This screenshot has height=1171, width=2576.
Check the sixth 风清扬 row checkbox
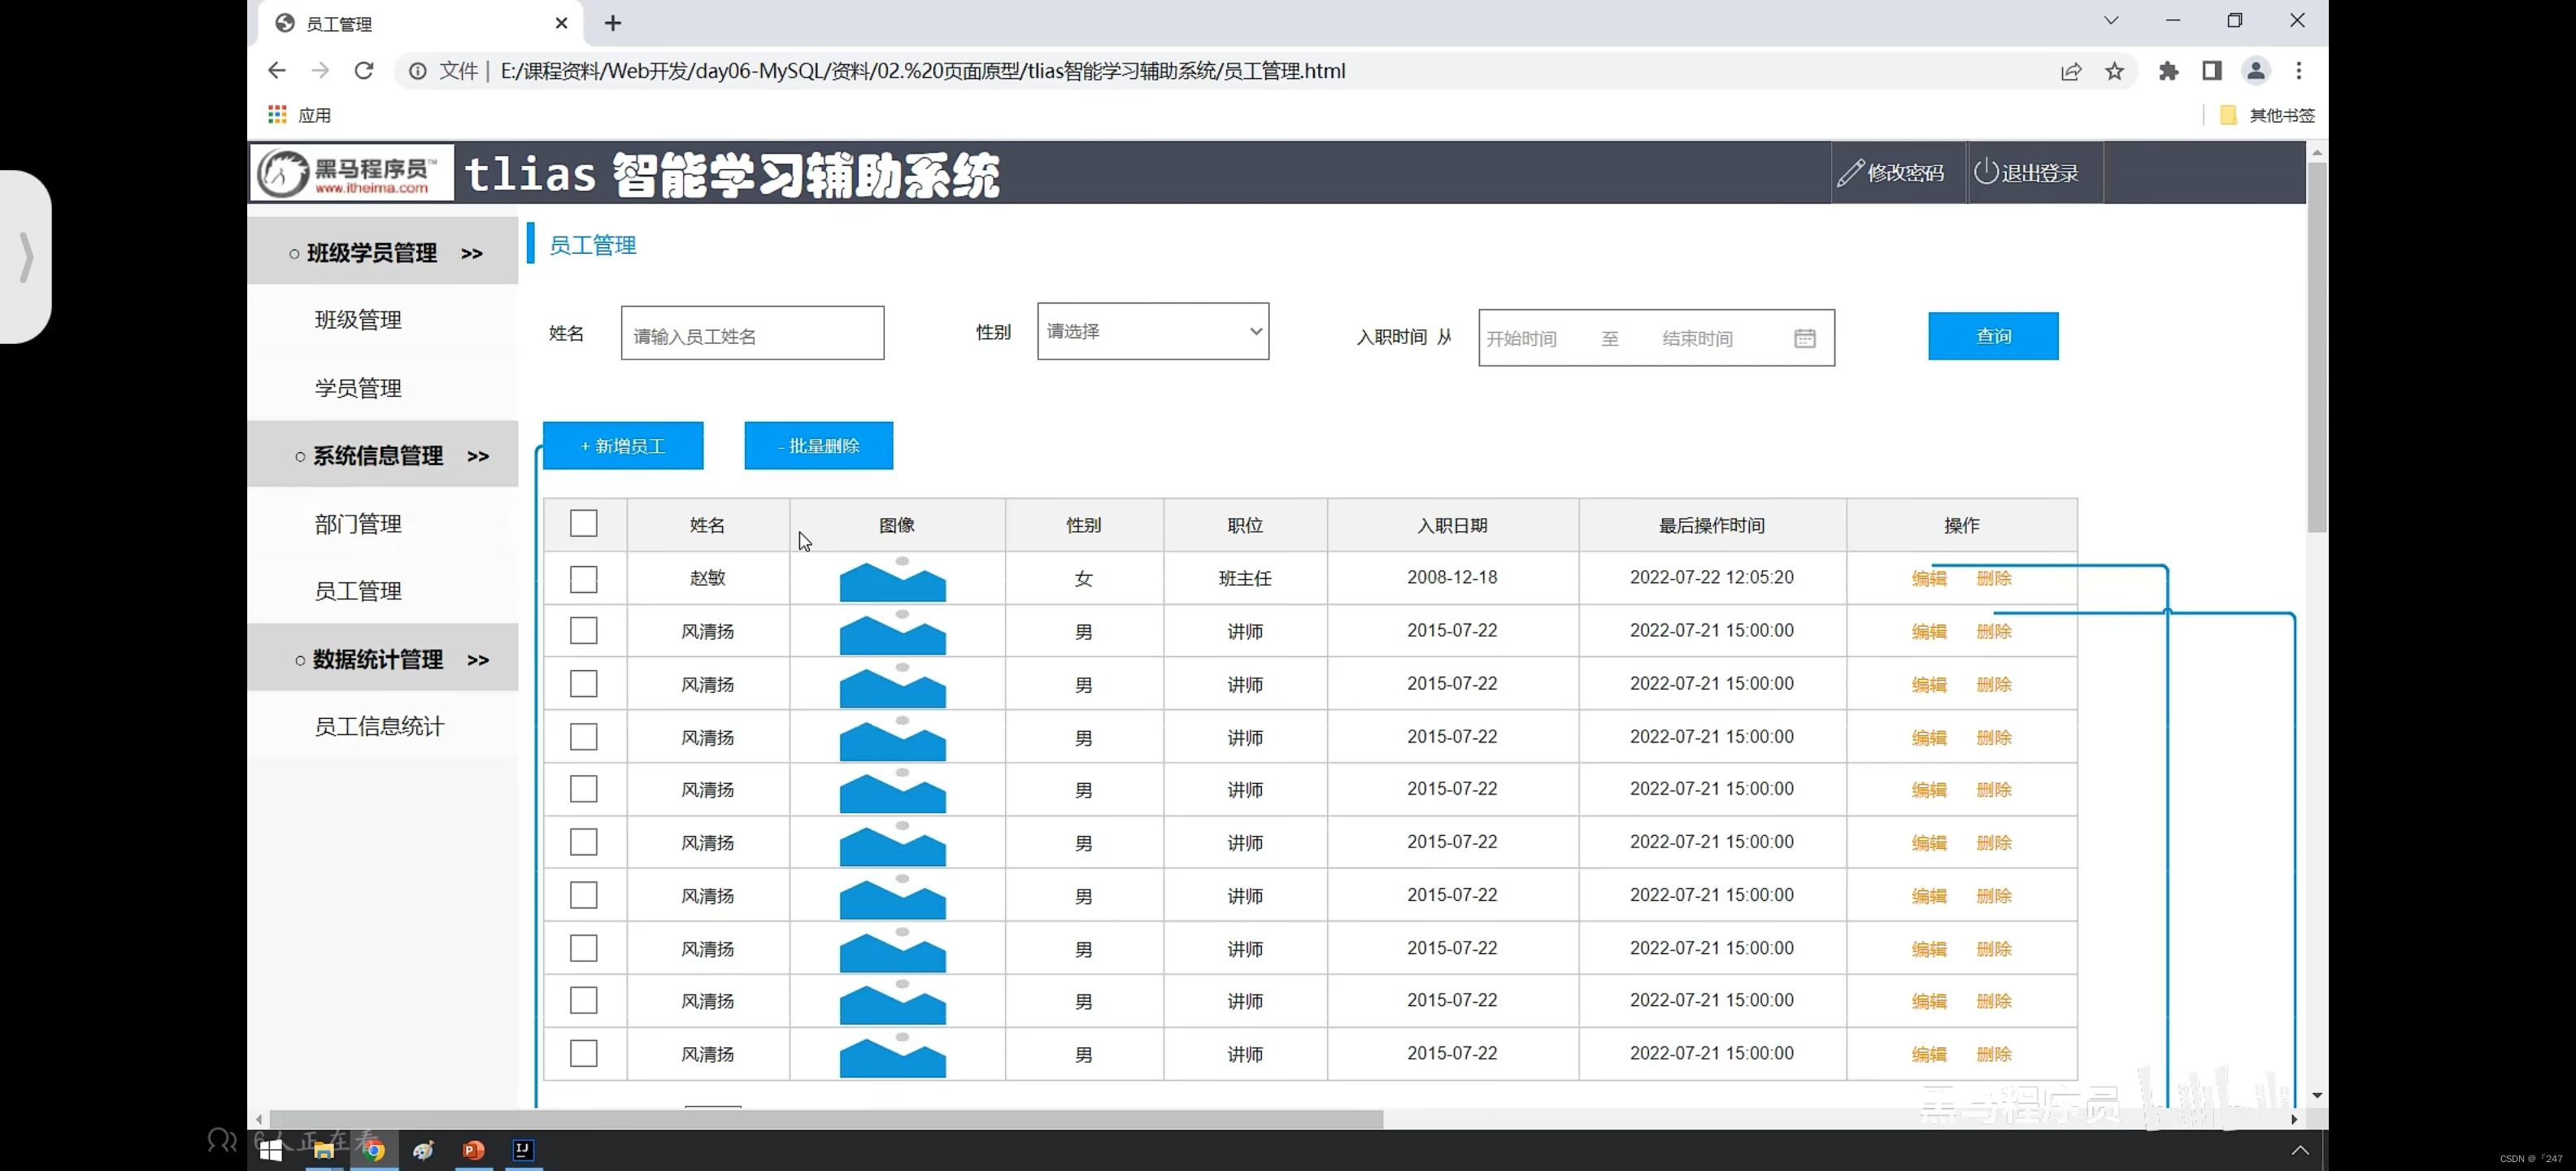(583, 895)
